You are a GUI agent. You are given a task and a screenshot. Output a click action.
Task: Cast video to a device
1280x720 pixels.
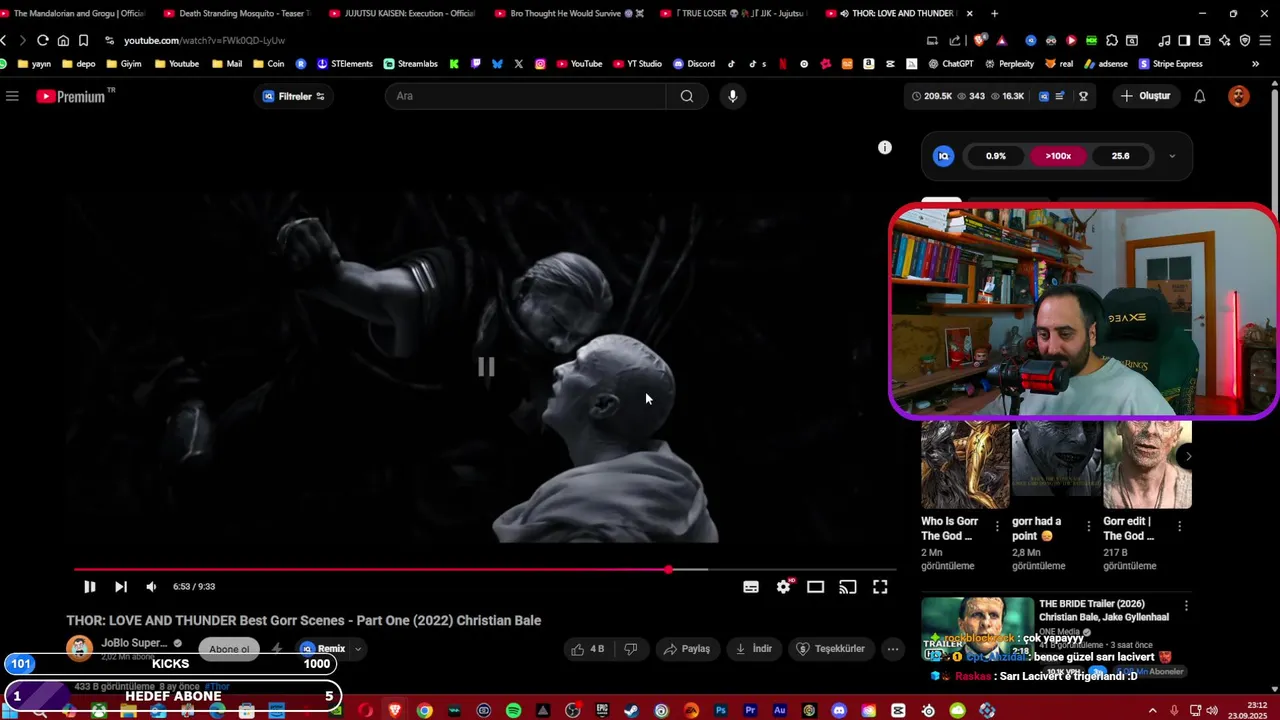[x=848, y=587]
